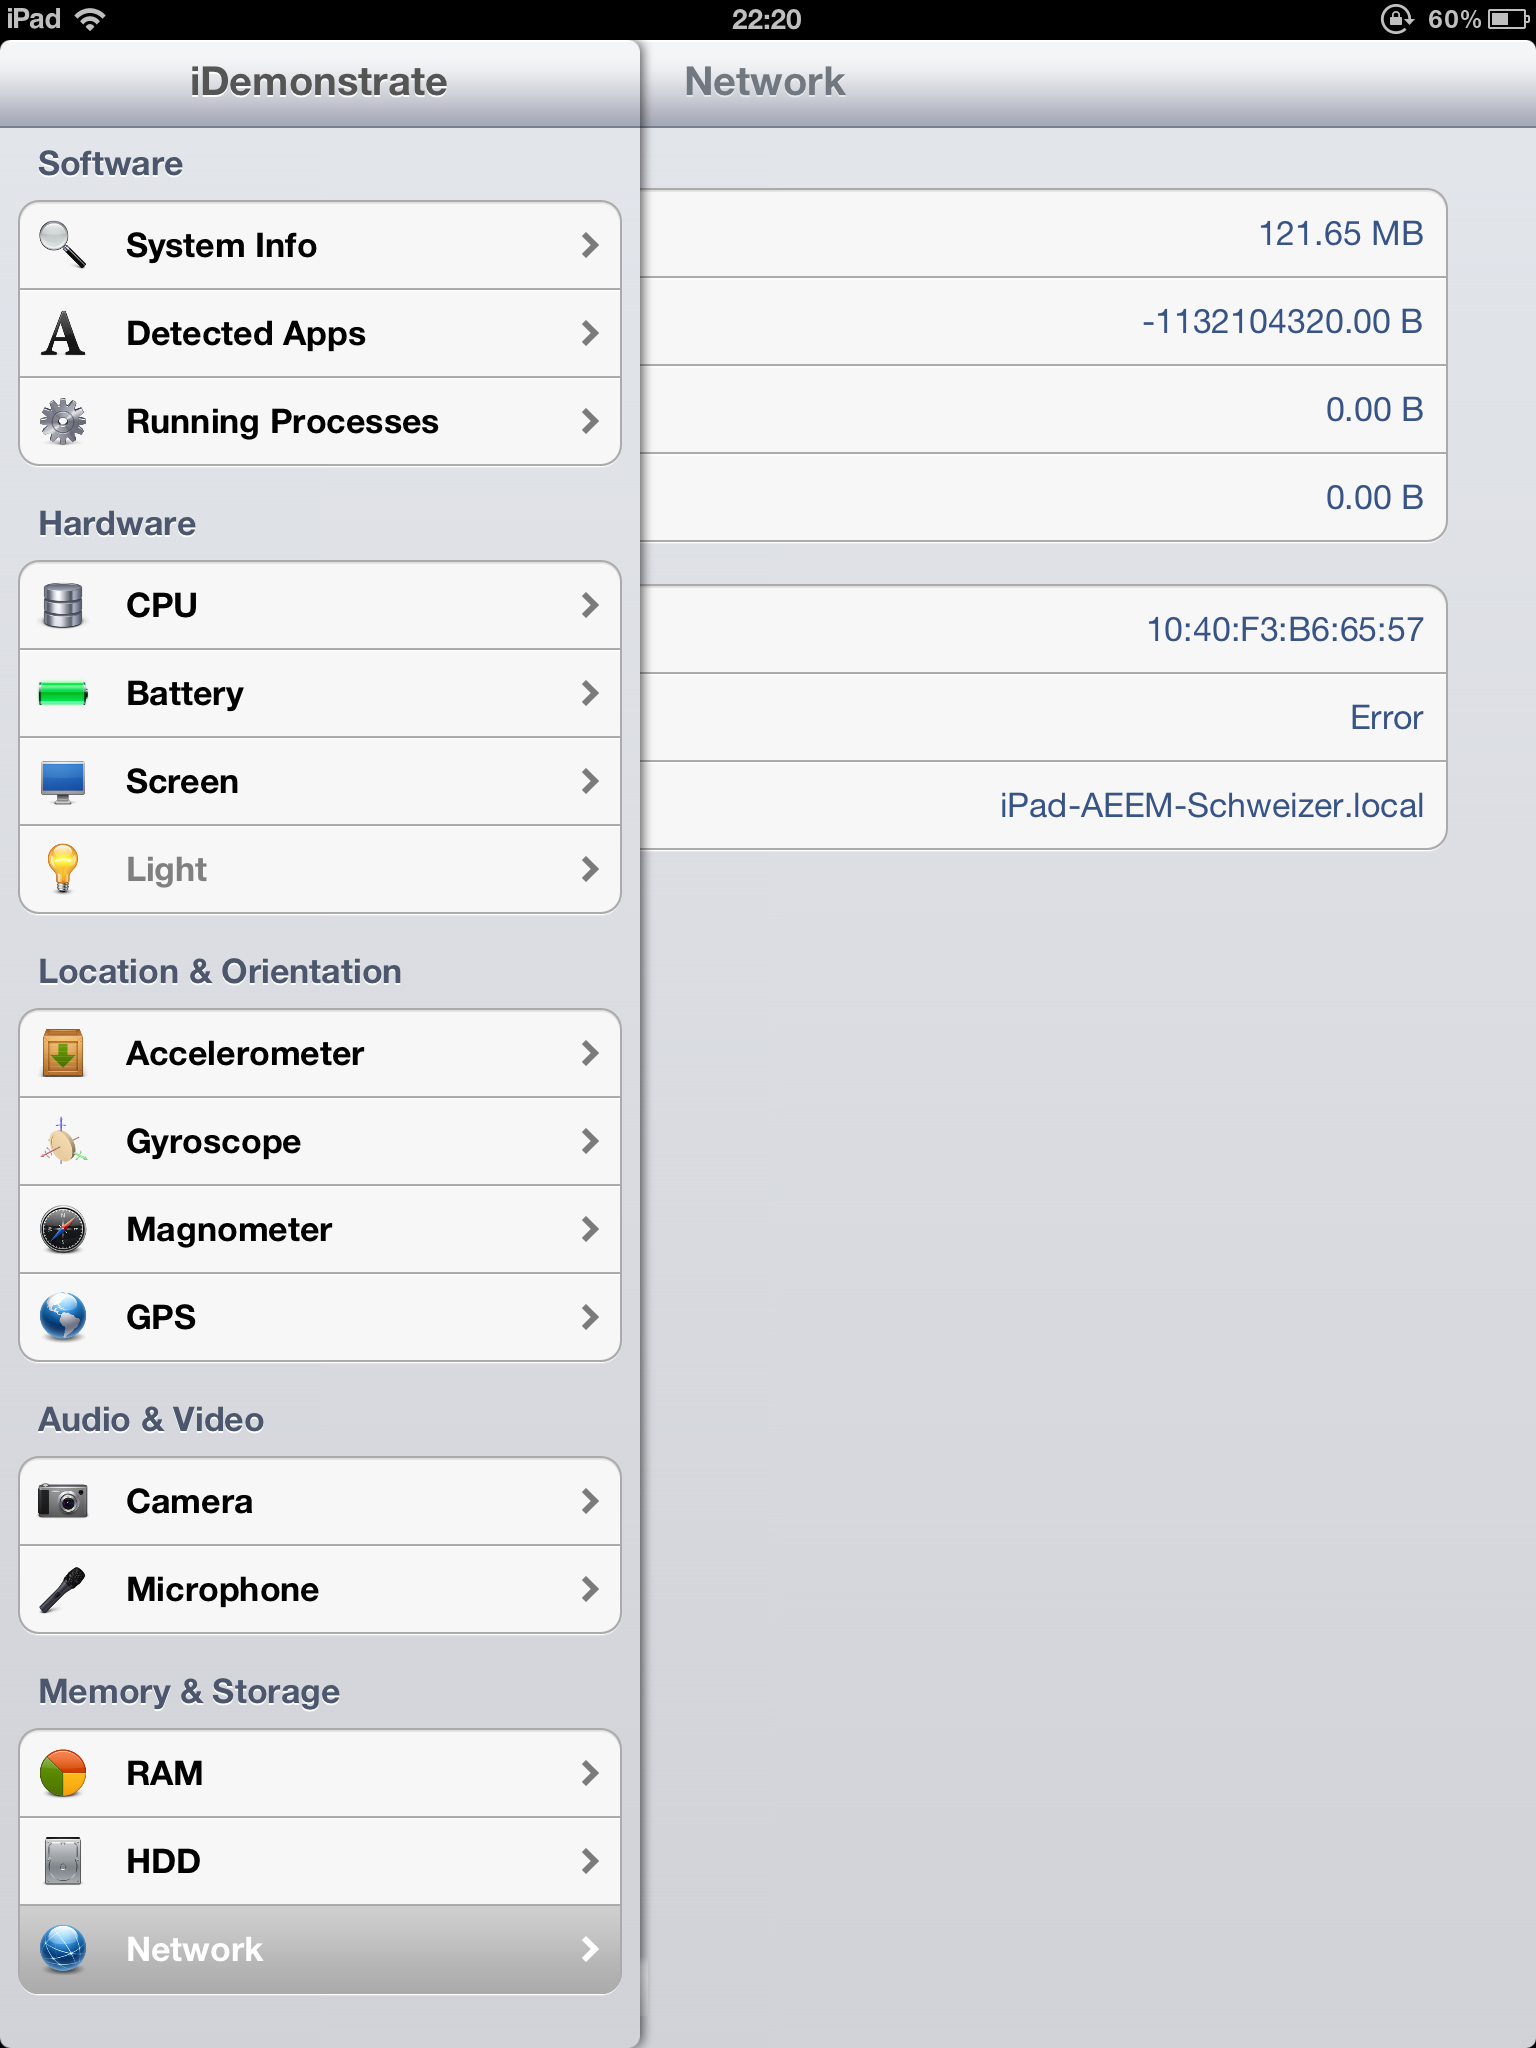Tap the RAM pie chart icon
1536x2048 pixels.
pyautogui.click(x=62, y=1773)
